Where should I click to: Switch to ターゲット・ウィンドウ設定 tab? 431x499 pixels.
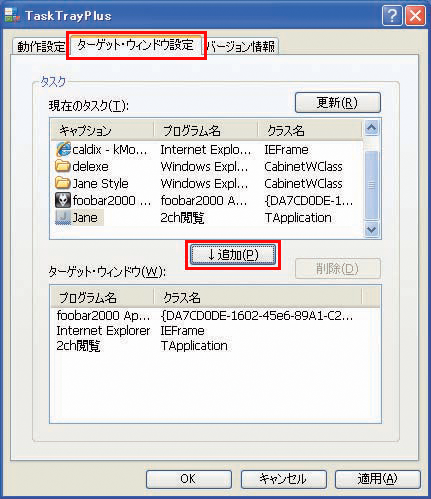(x=136, y=45)
